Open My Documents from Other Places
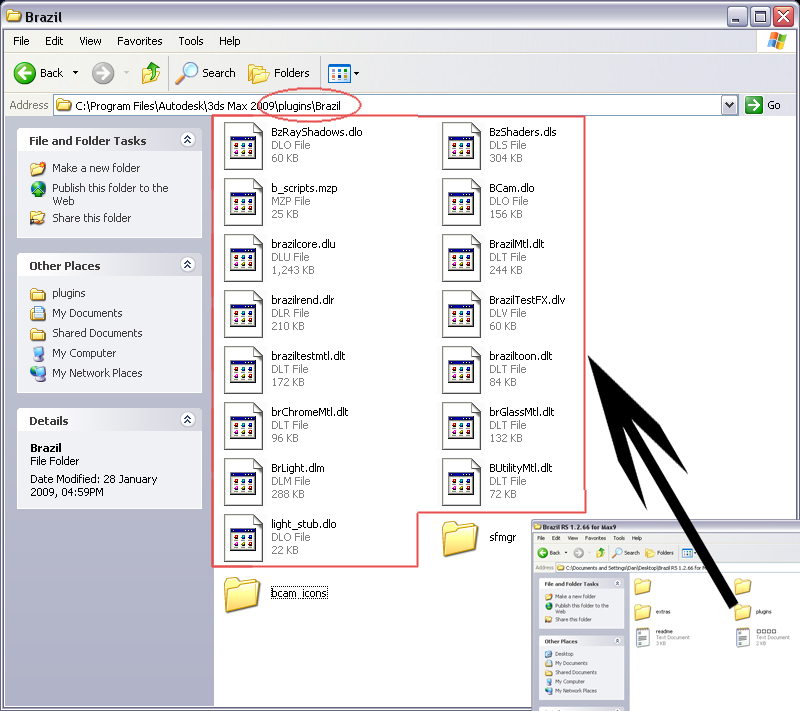 click(87, 313)
